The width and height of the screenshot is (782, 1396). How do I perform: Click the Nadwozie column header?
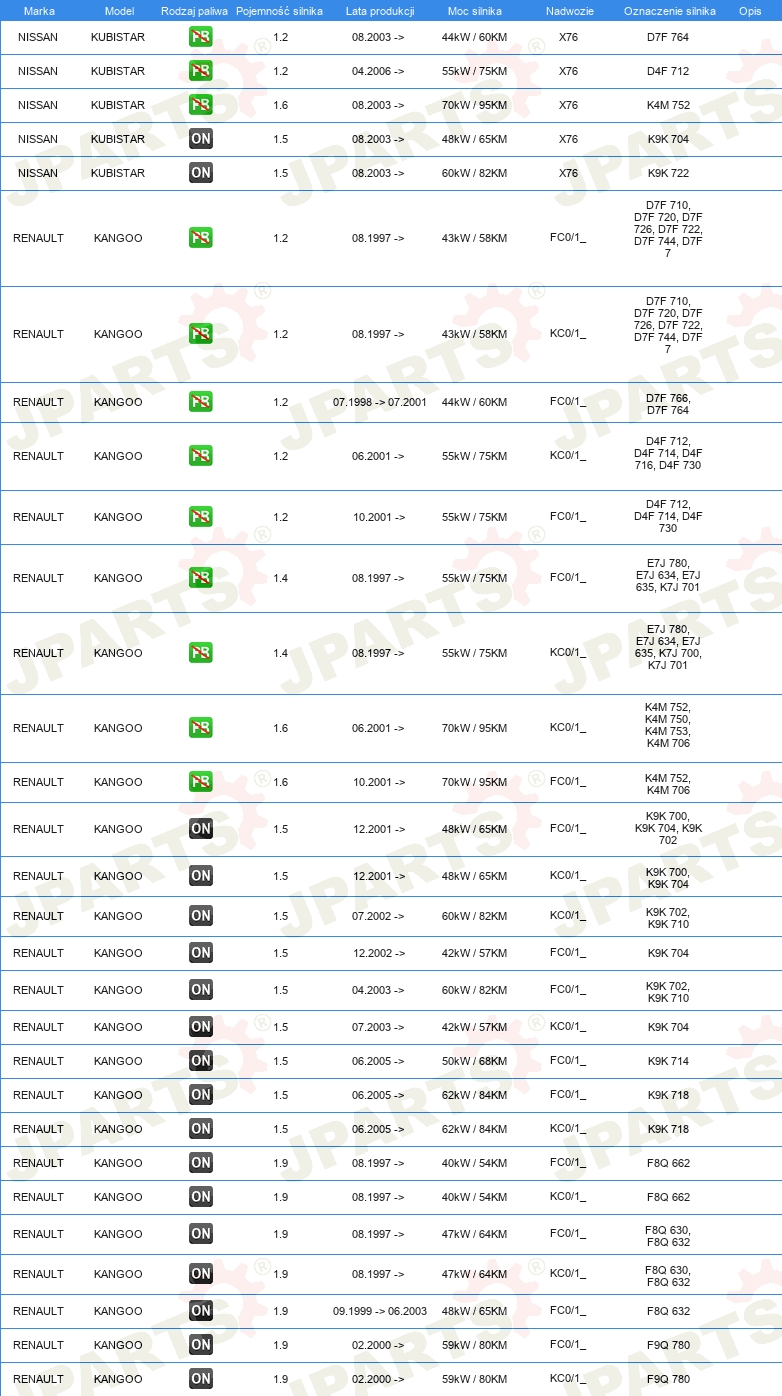click(x=568, y=11)
